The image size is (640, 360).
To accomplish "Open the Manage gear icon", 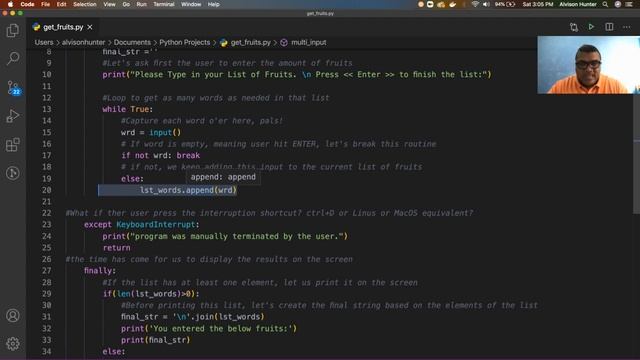I will [13, 344].
